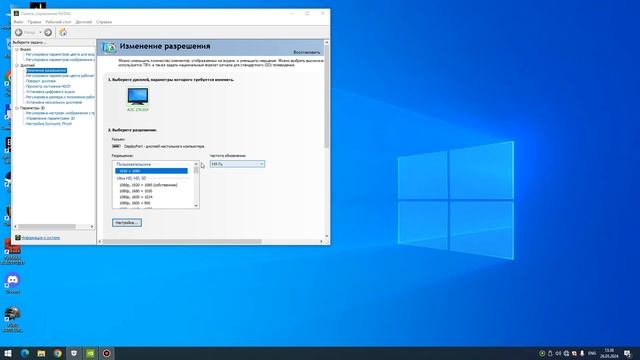Collapse the Видео tree group
Screen dimensions: 640x360
(x=17, y=49)
